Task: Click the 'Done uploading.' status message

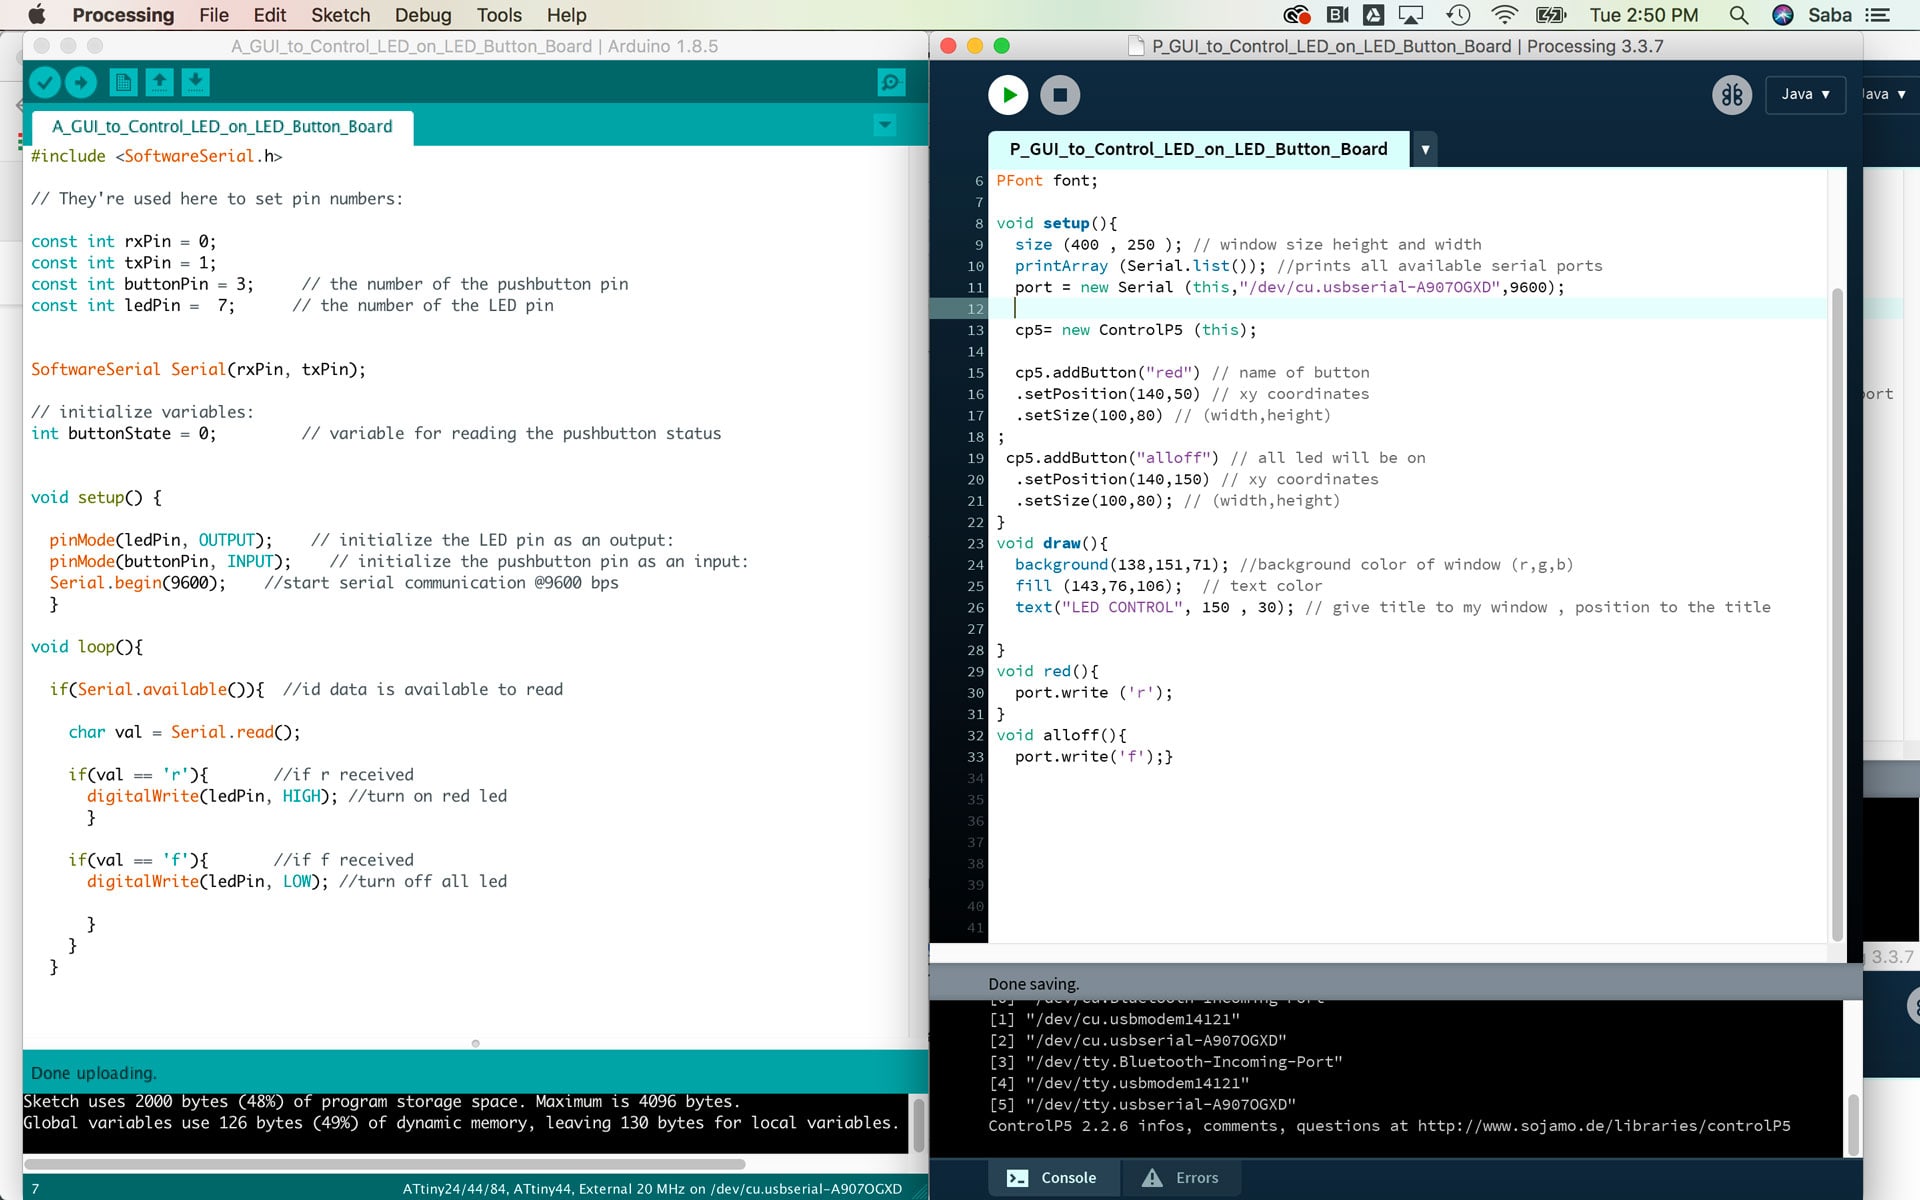Action: click(x=94, y=1073)
